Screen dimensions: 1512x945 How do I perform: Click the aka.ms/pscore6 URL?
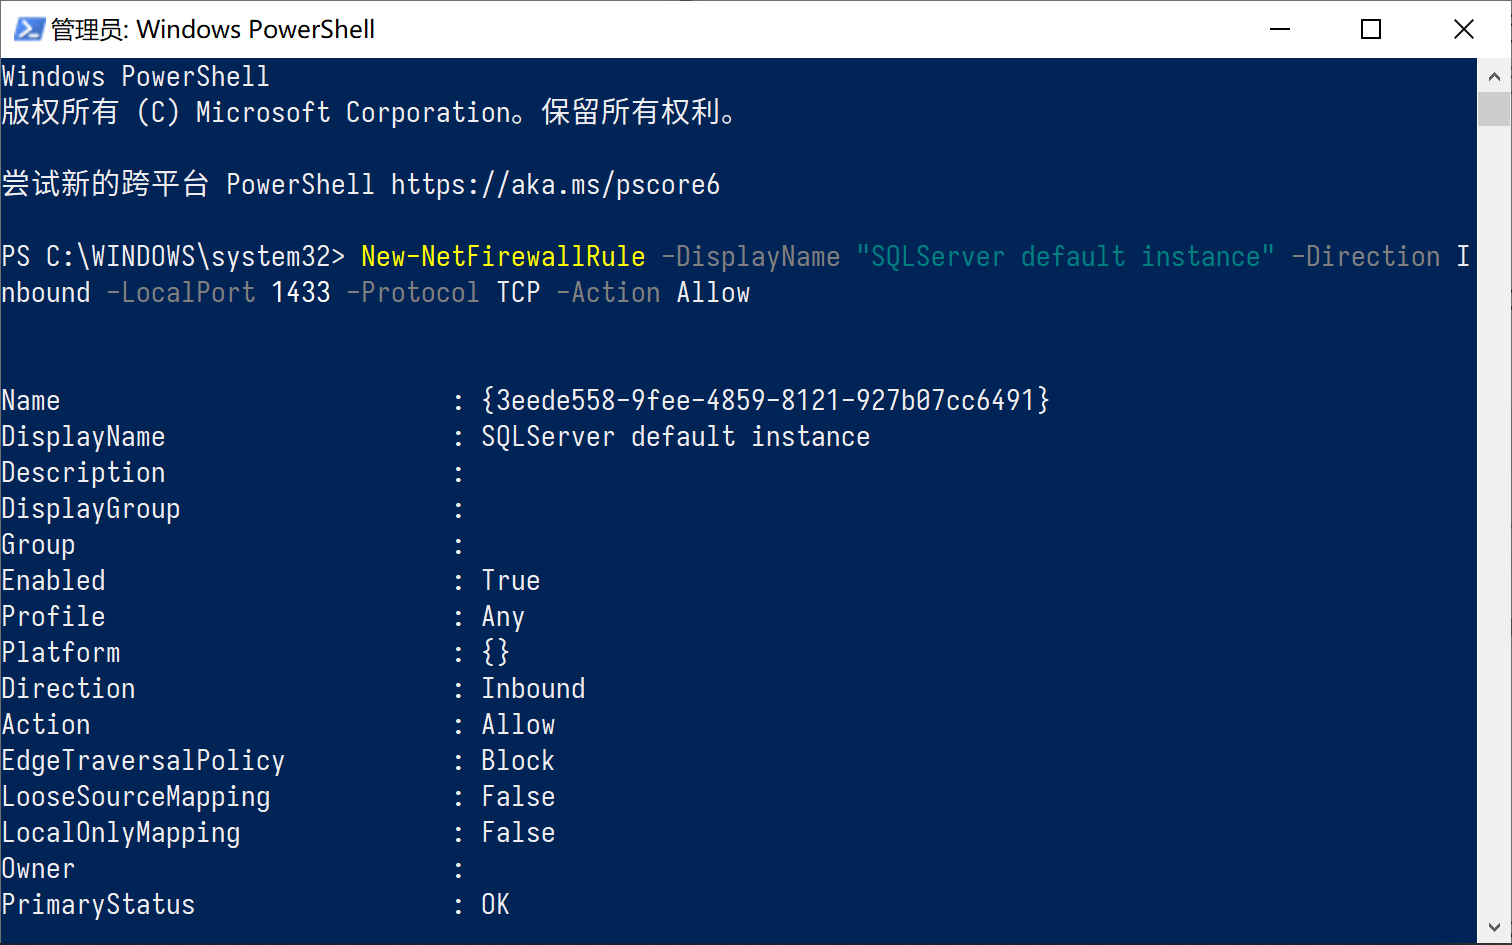coord(555,185)
